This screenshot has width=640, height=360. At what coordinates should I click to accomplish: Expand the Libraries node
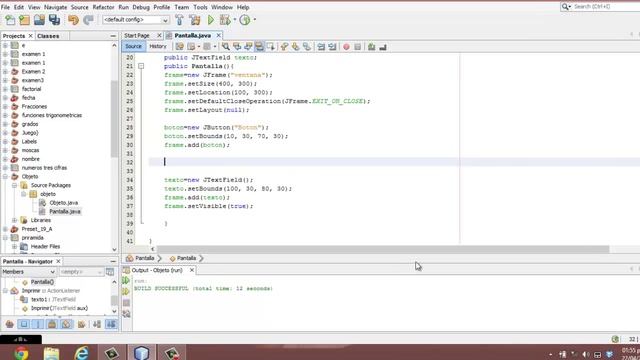(x=14, y=220)
